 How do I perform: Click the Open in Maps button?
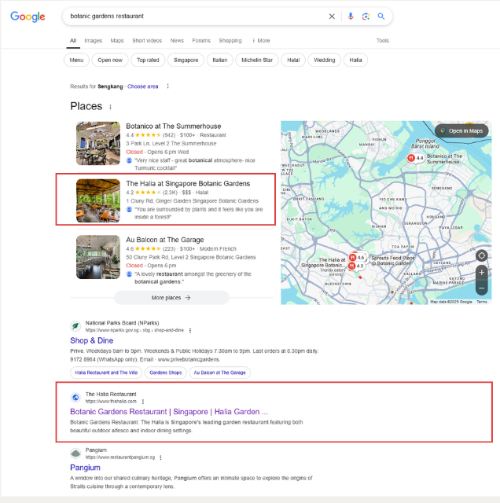[462, 131]
